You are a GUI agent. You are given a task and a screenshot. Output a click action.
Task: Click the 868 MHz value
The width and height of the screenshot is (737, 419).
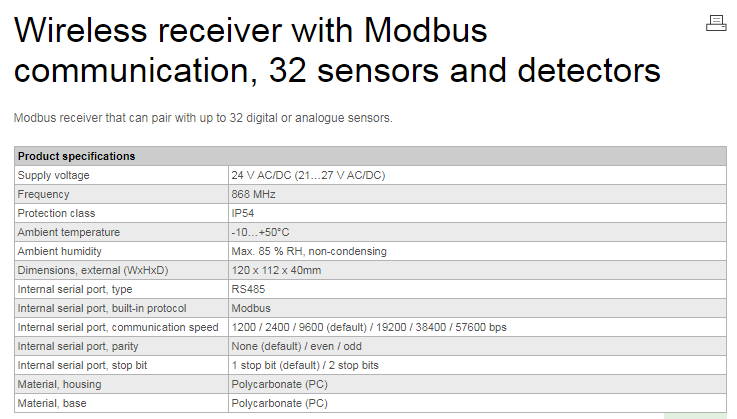[253, 194]
